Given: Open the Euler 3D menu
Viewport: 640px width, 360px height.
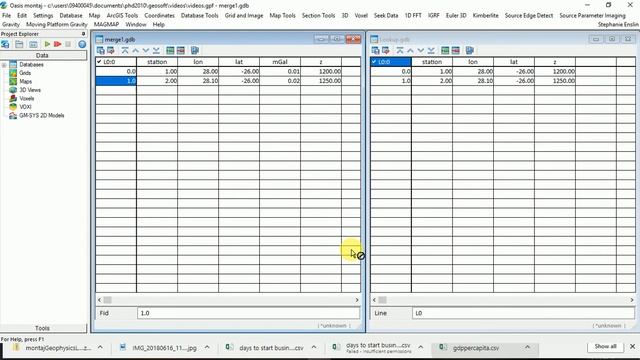Looking at the screenshot, I should [x=456, y=16].
